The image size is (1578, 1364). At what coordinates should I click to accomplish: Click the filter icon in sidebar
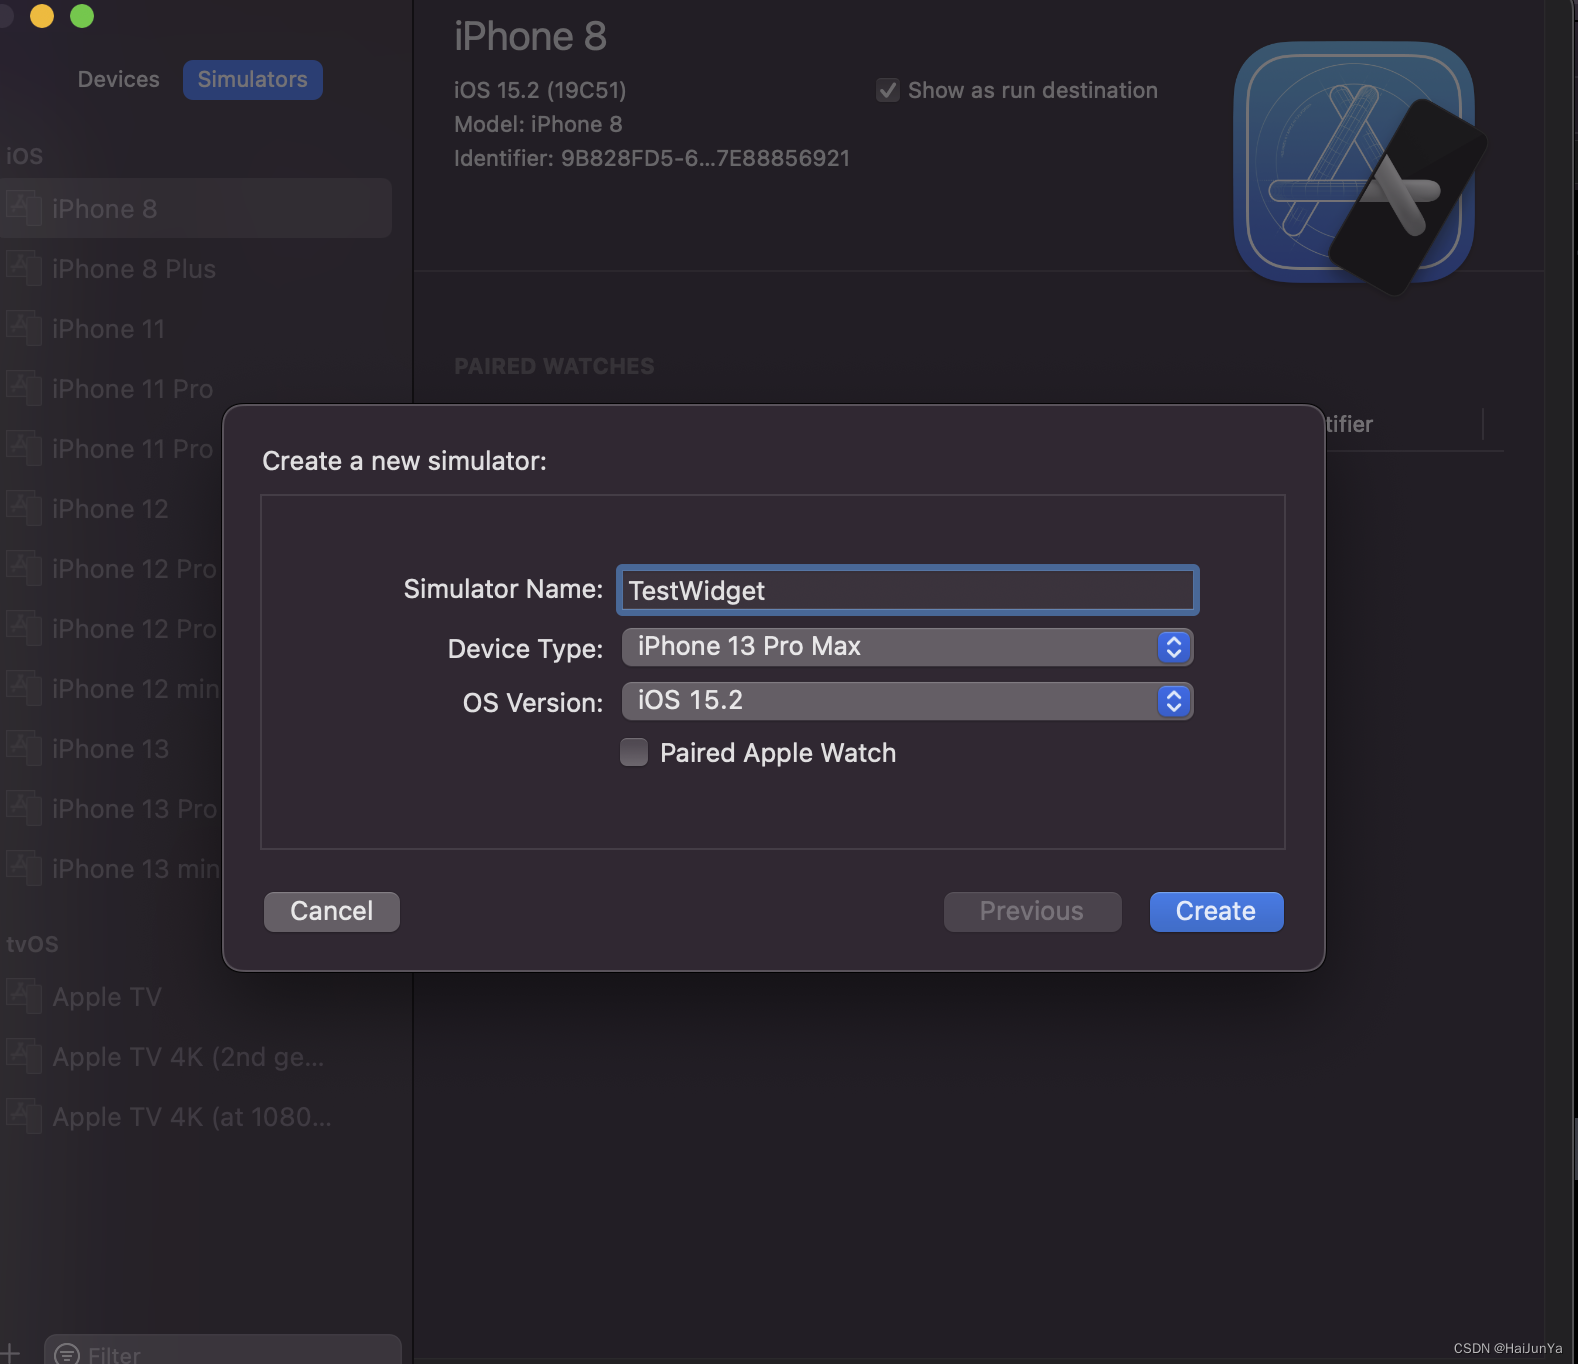tap(67, 1354)
